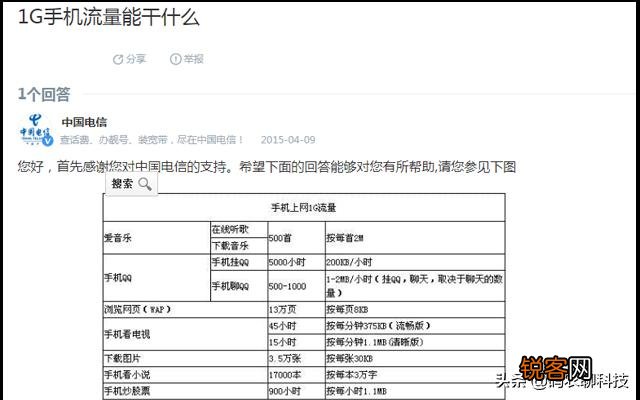Click the 按每张30KB cell
Viewport: 640px width, 400px height.
point(415,358)
